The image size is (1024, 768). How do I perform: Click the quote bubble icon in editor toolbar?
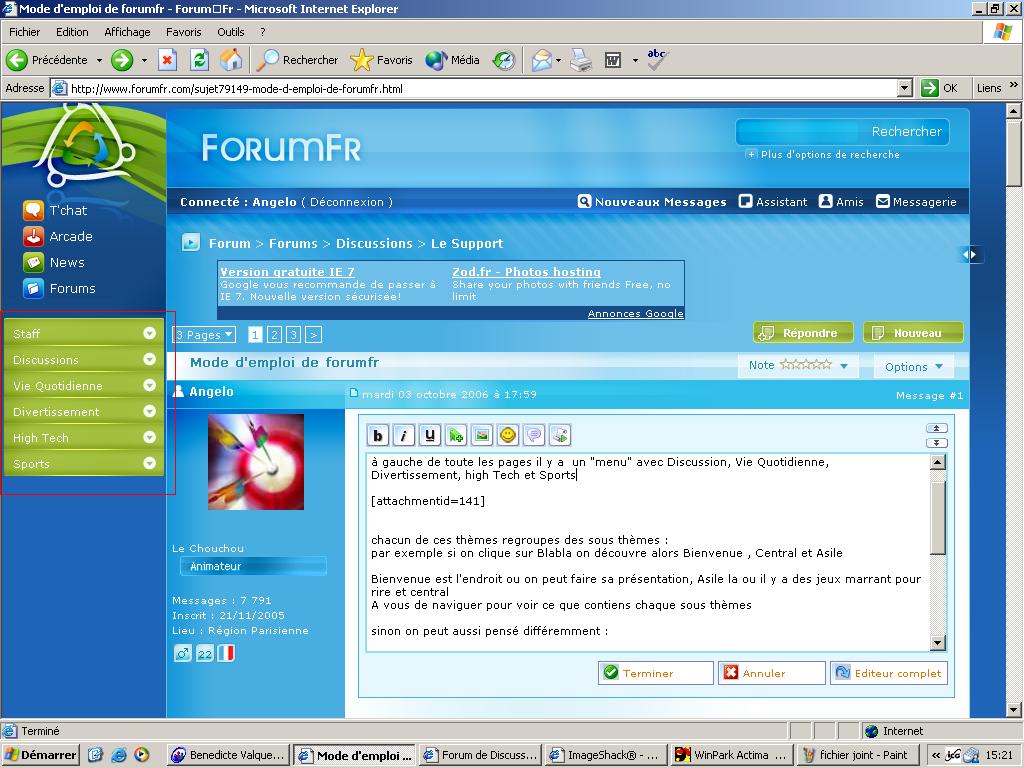click(x=534, y=435)
